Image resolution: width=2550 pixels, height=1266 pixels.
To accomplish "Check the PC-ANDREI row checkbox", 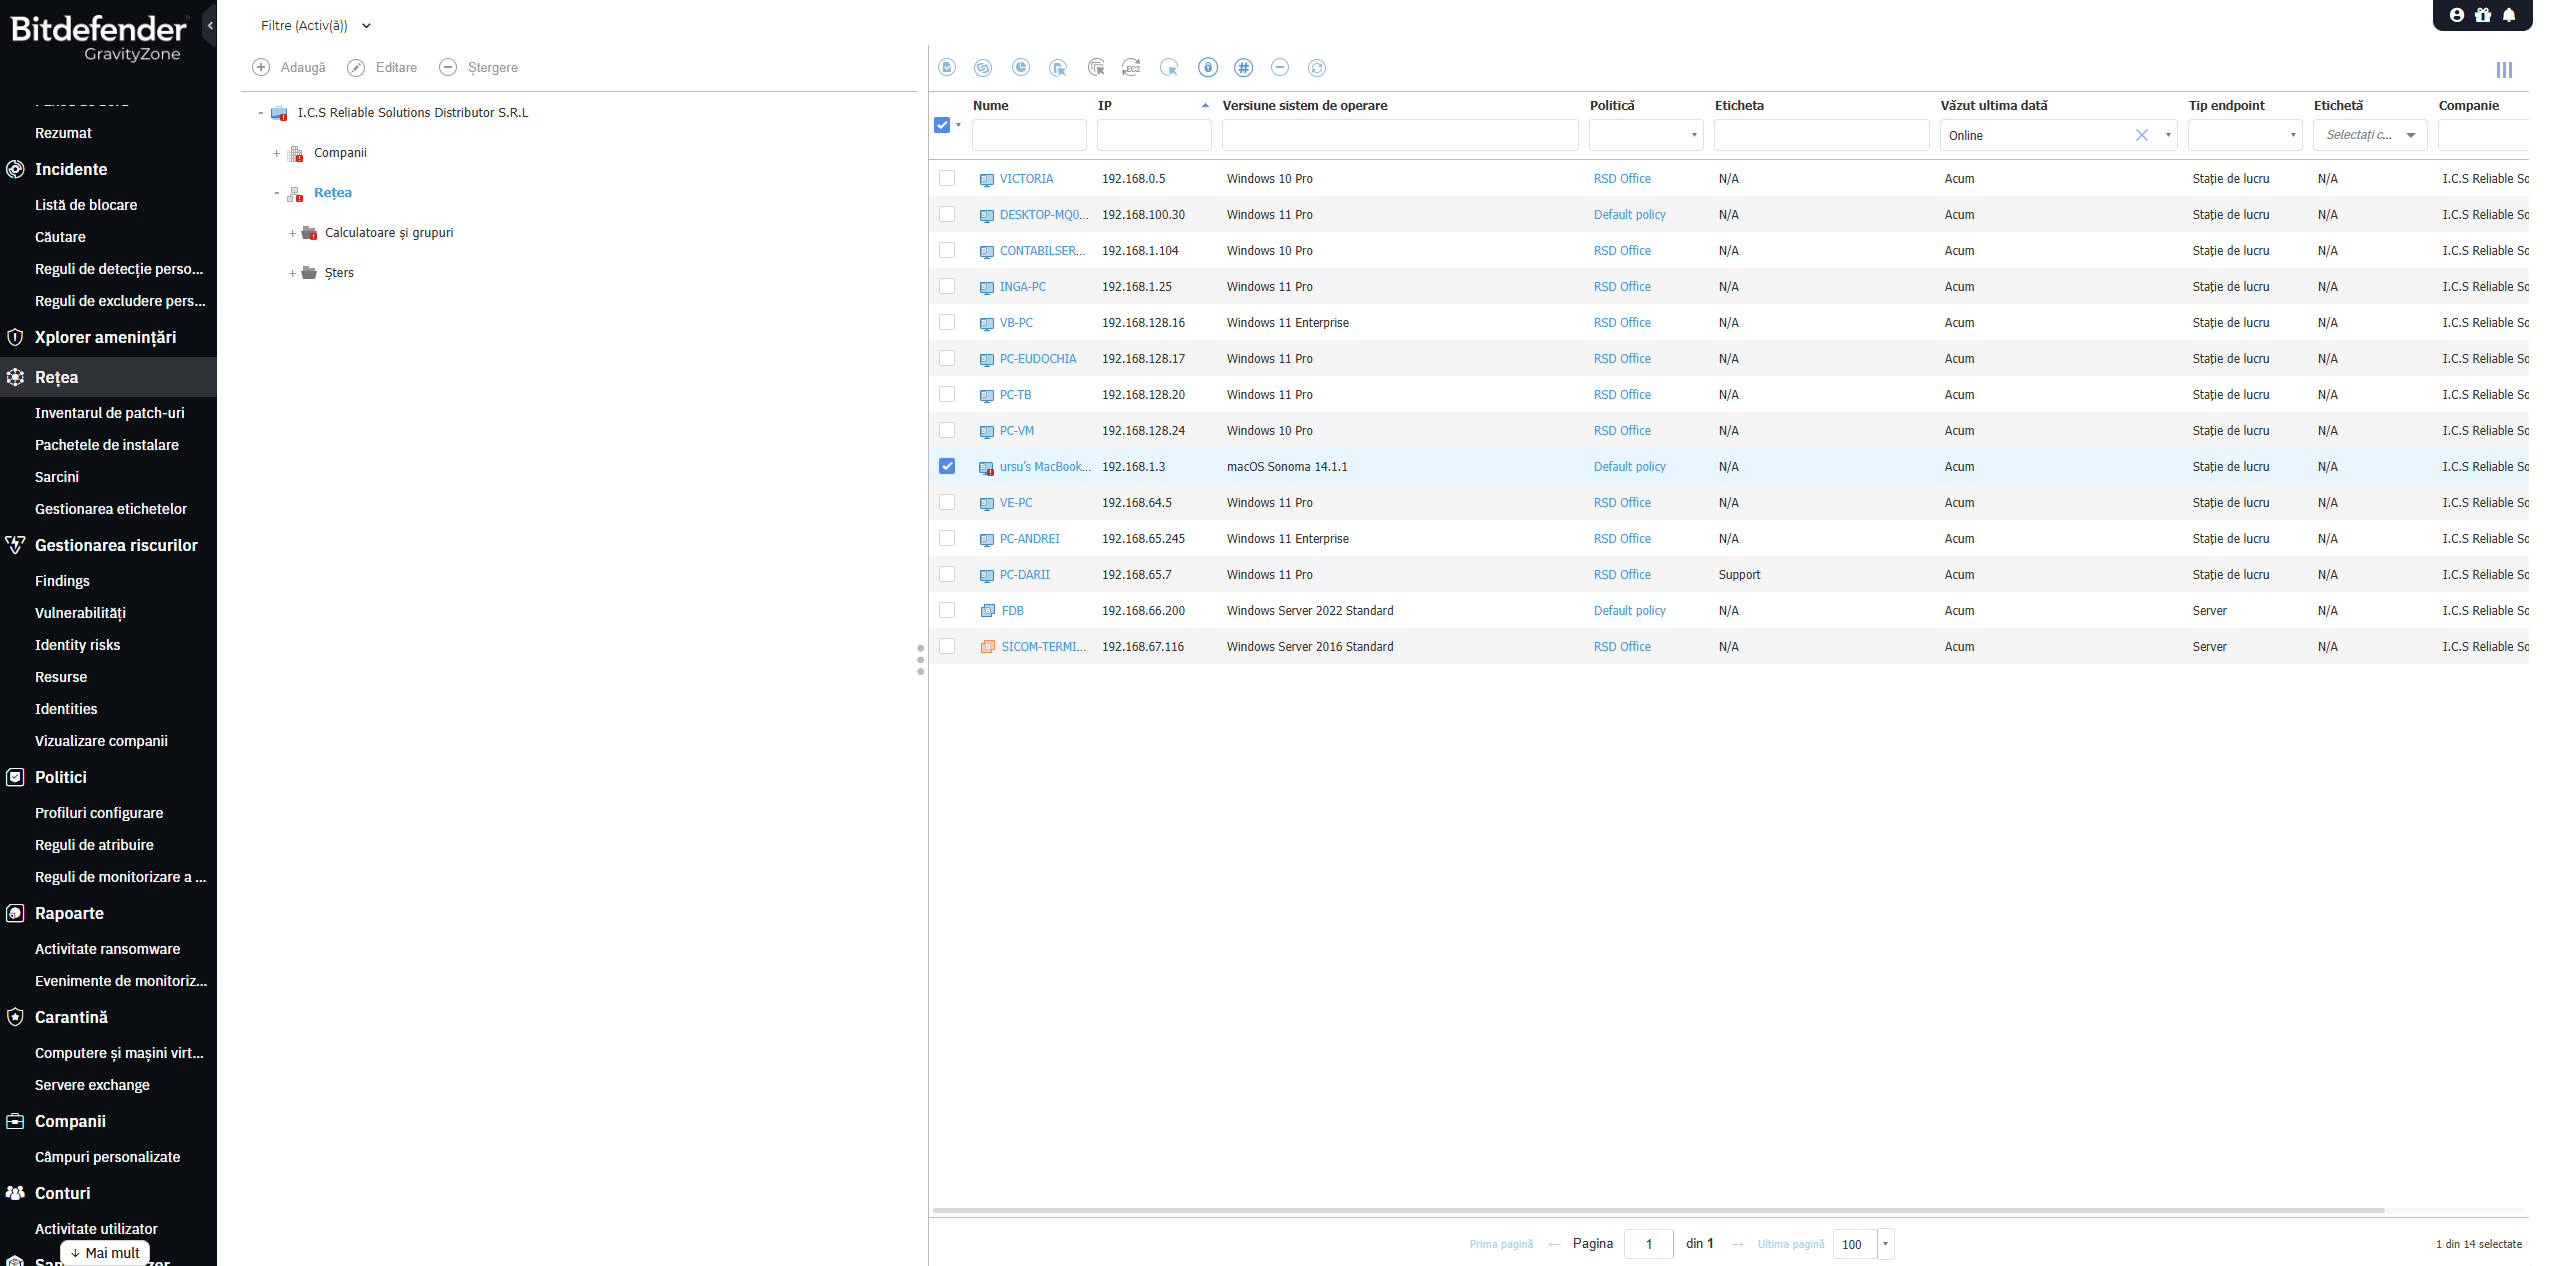I will [x=947, y=538].
